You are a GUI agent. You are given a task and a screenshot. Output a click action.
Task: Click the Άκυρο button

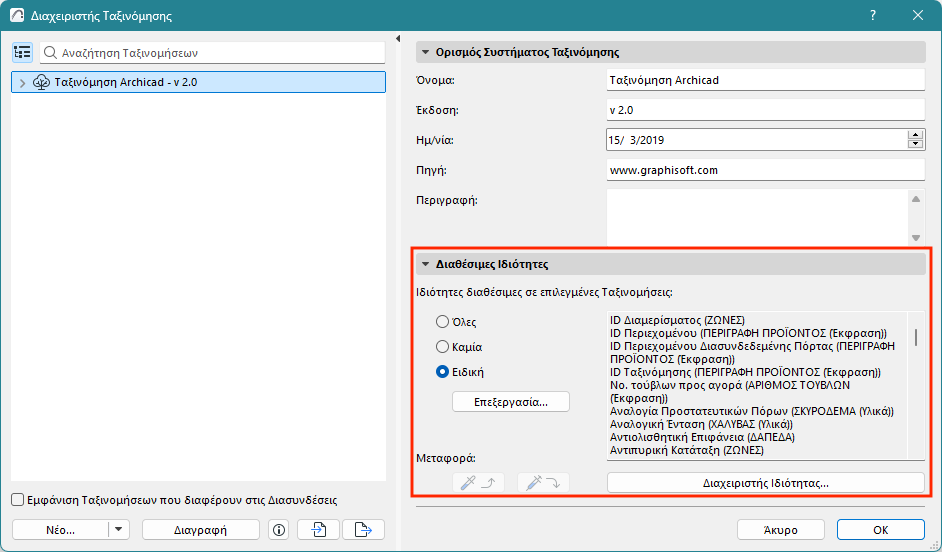coord(780,530)
